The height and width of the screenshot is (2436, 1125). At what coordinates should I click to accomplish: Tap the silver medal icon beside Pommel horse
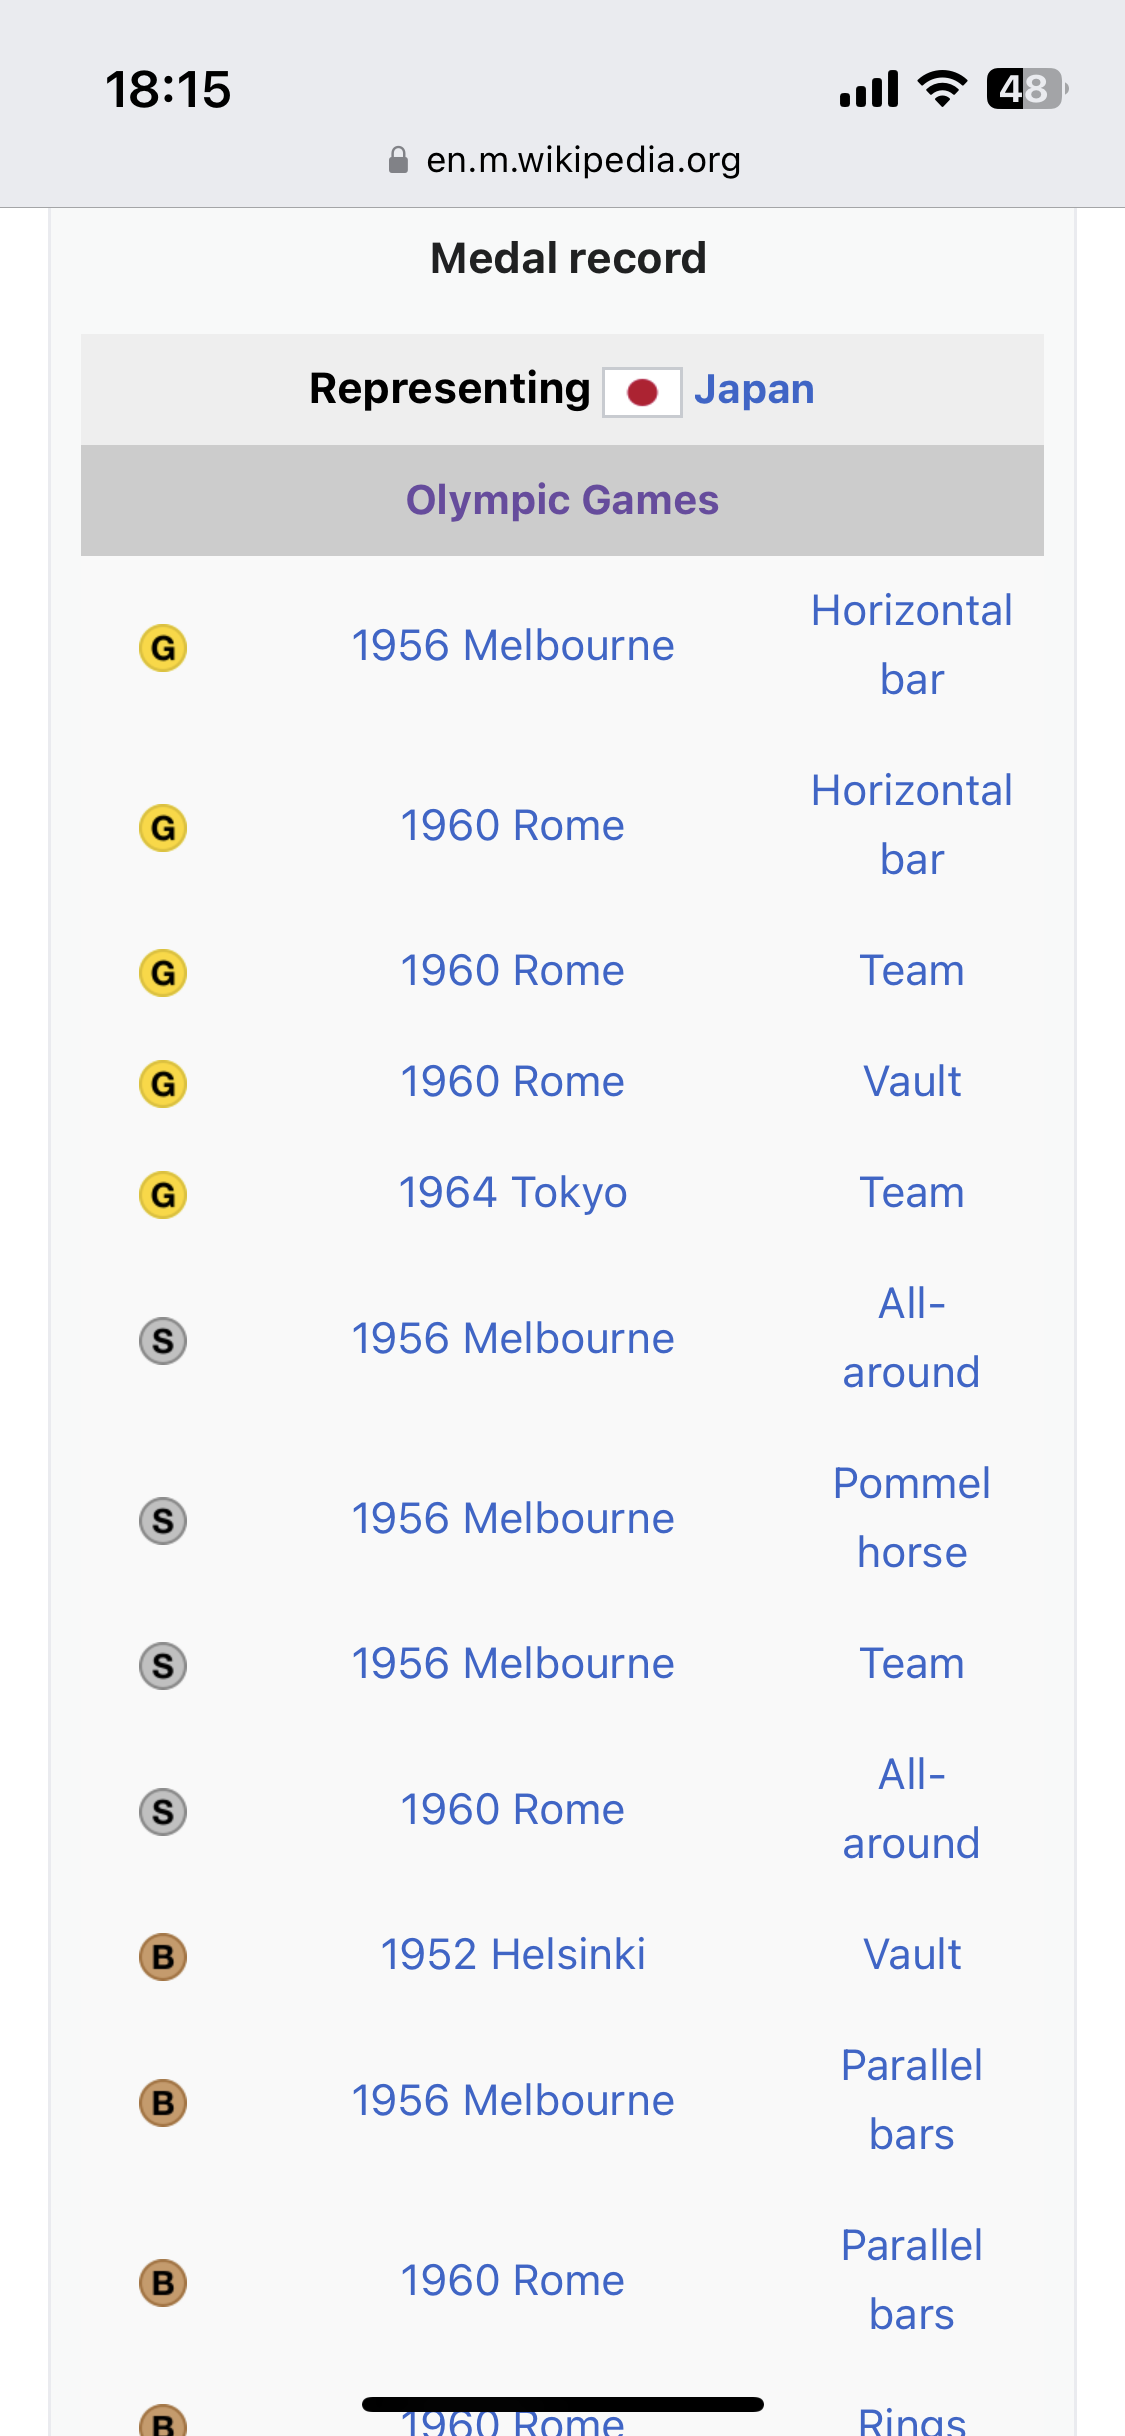(x=163, y=1521)
